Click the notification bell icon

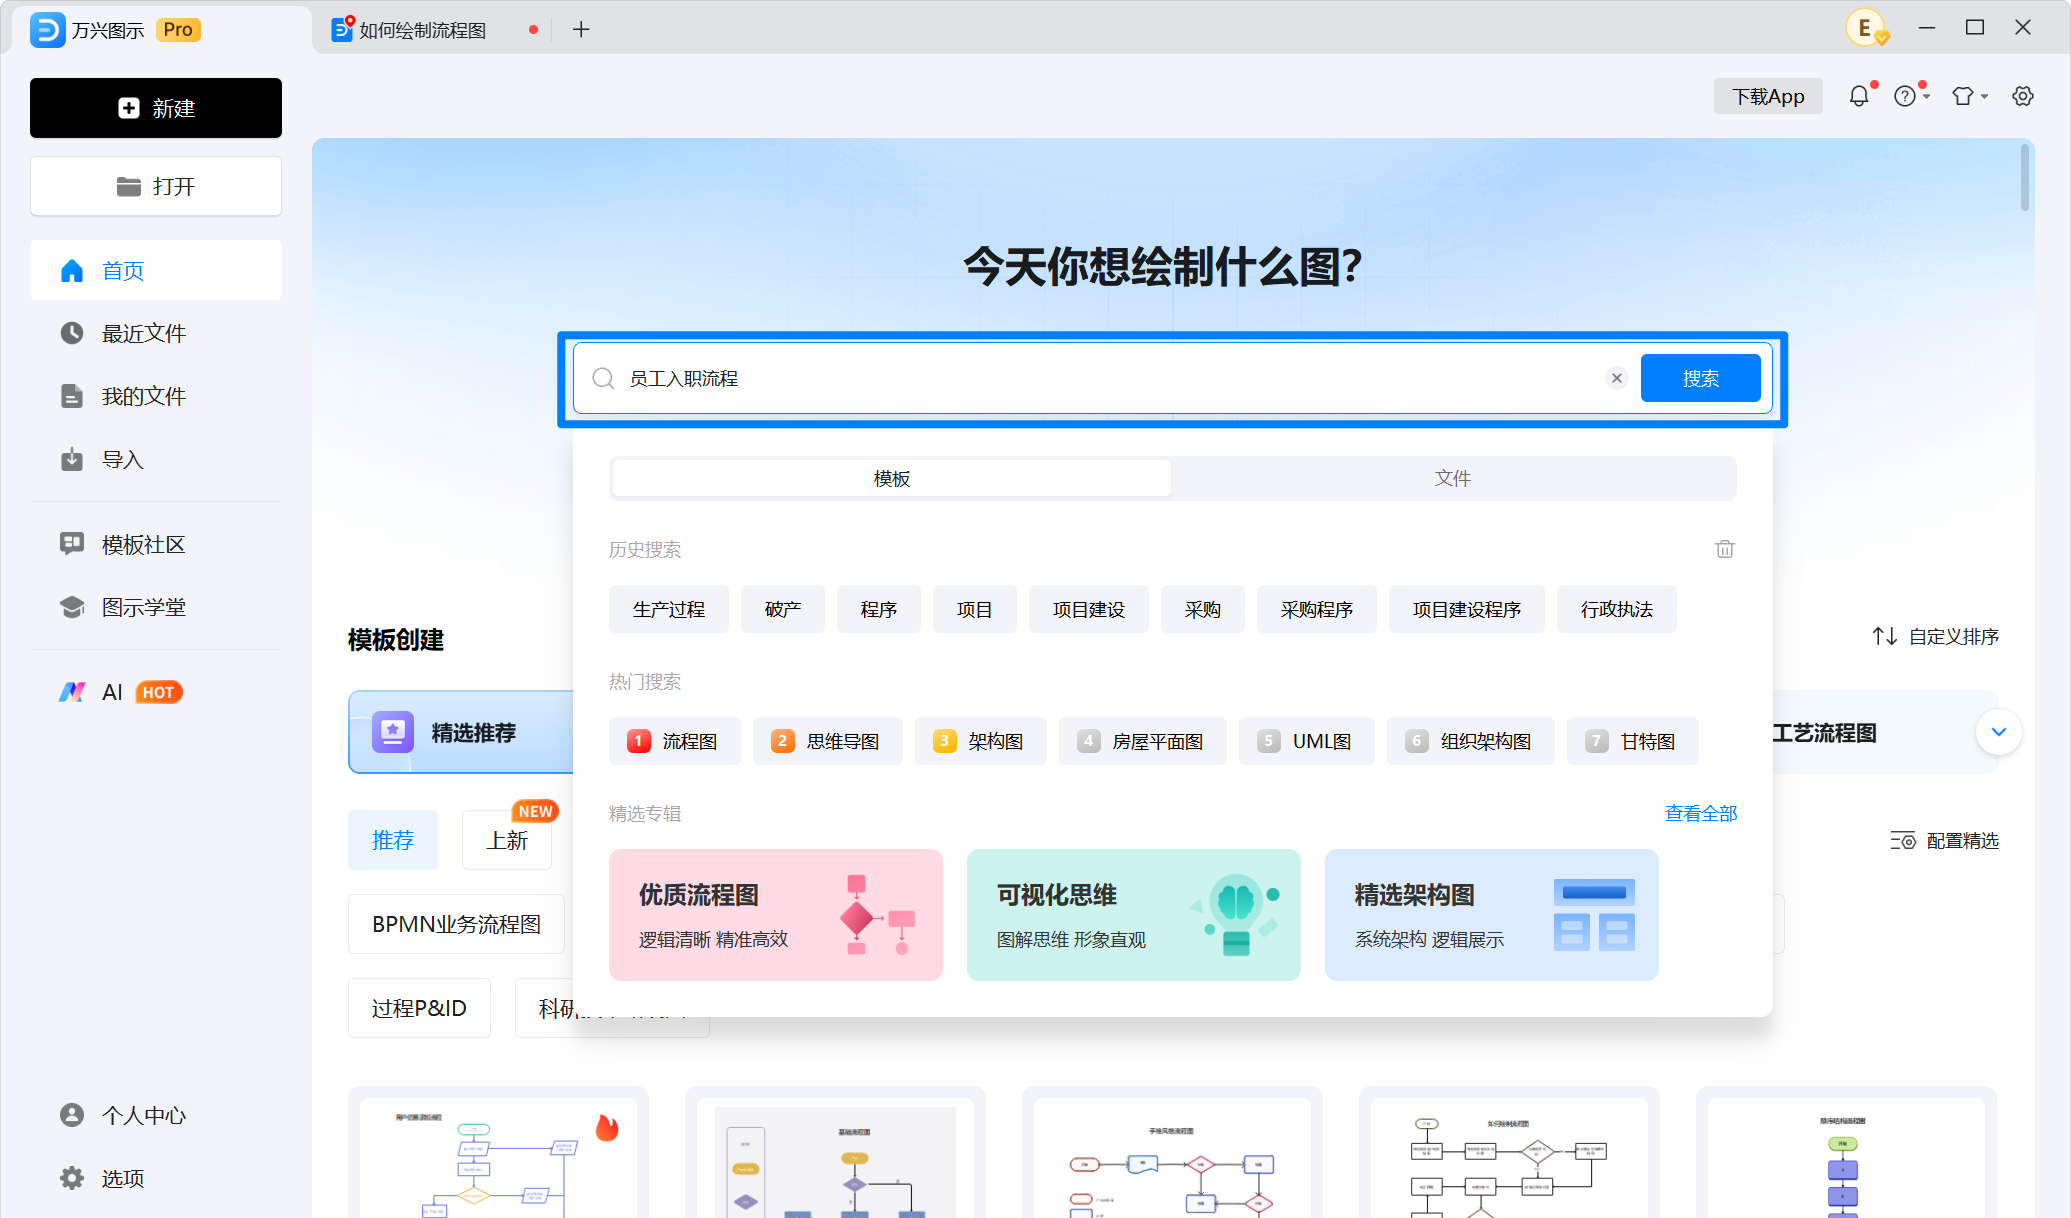pos(1858,96)
